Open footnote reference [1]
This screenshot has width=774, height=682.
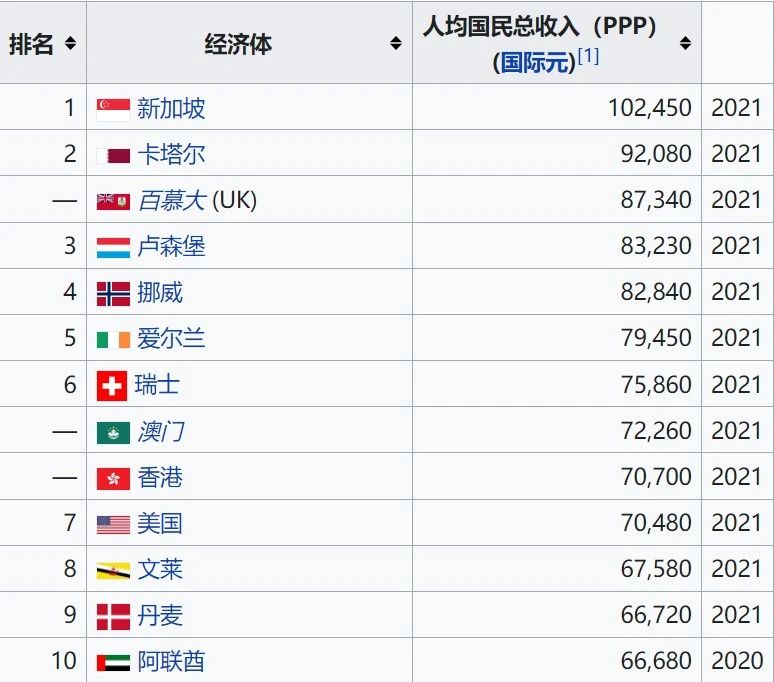coord(588,56)
